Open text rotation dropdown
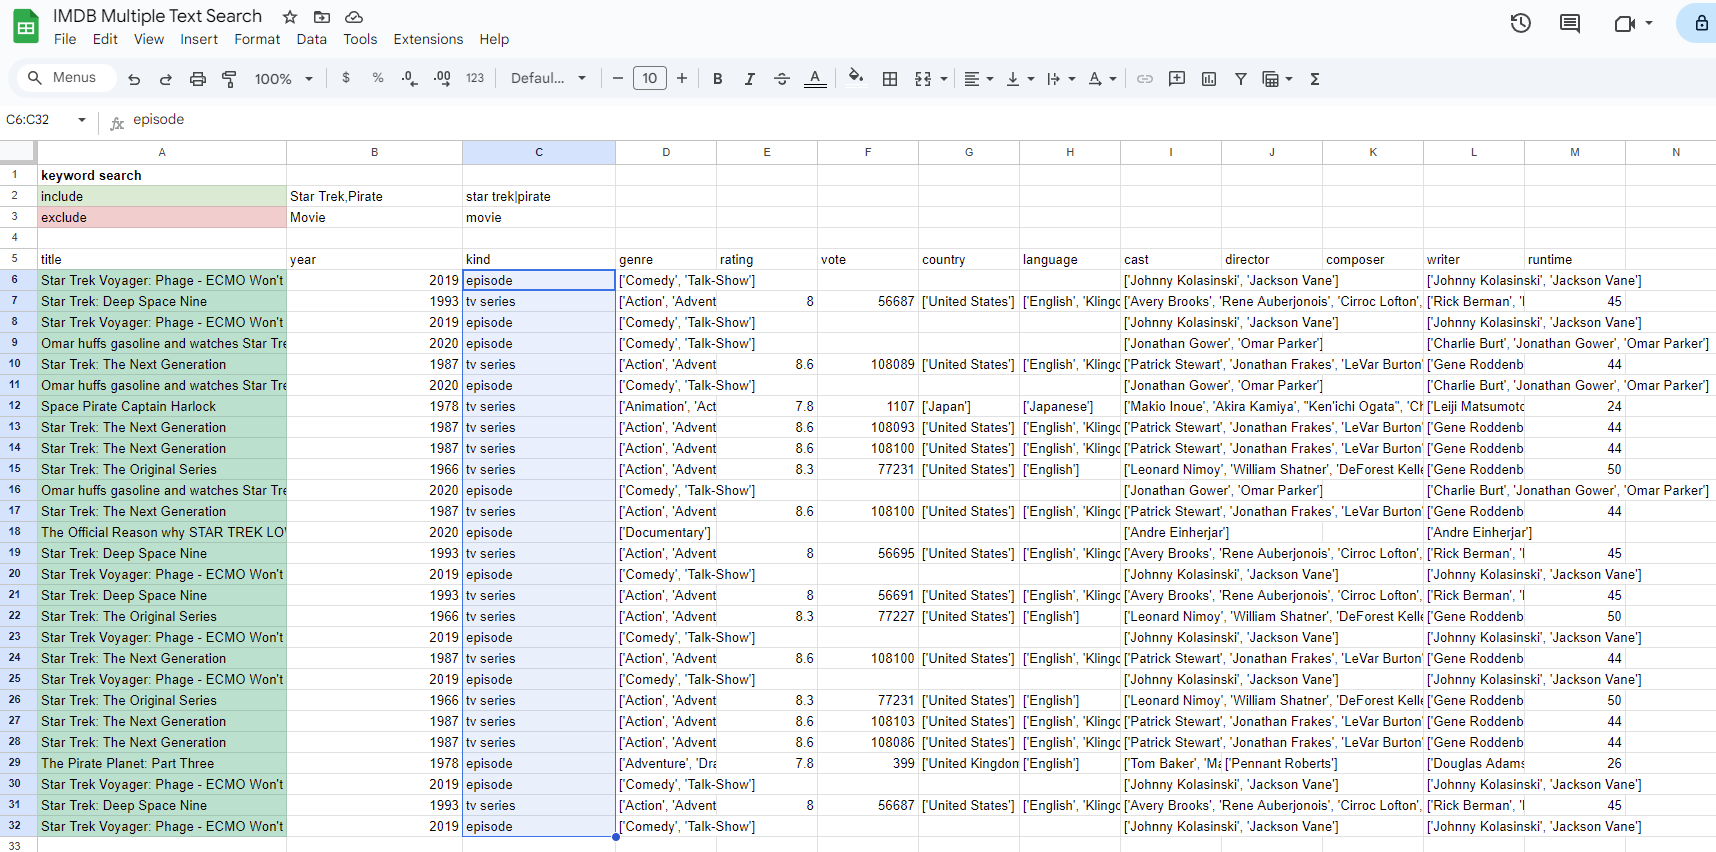 (1102, 79)
